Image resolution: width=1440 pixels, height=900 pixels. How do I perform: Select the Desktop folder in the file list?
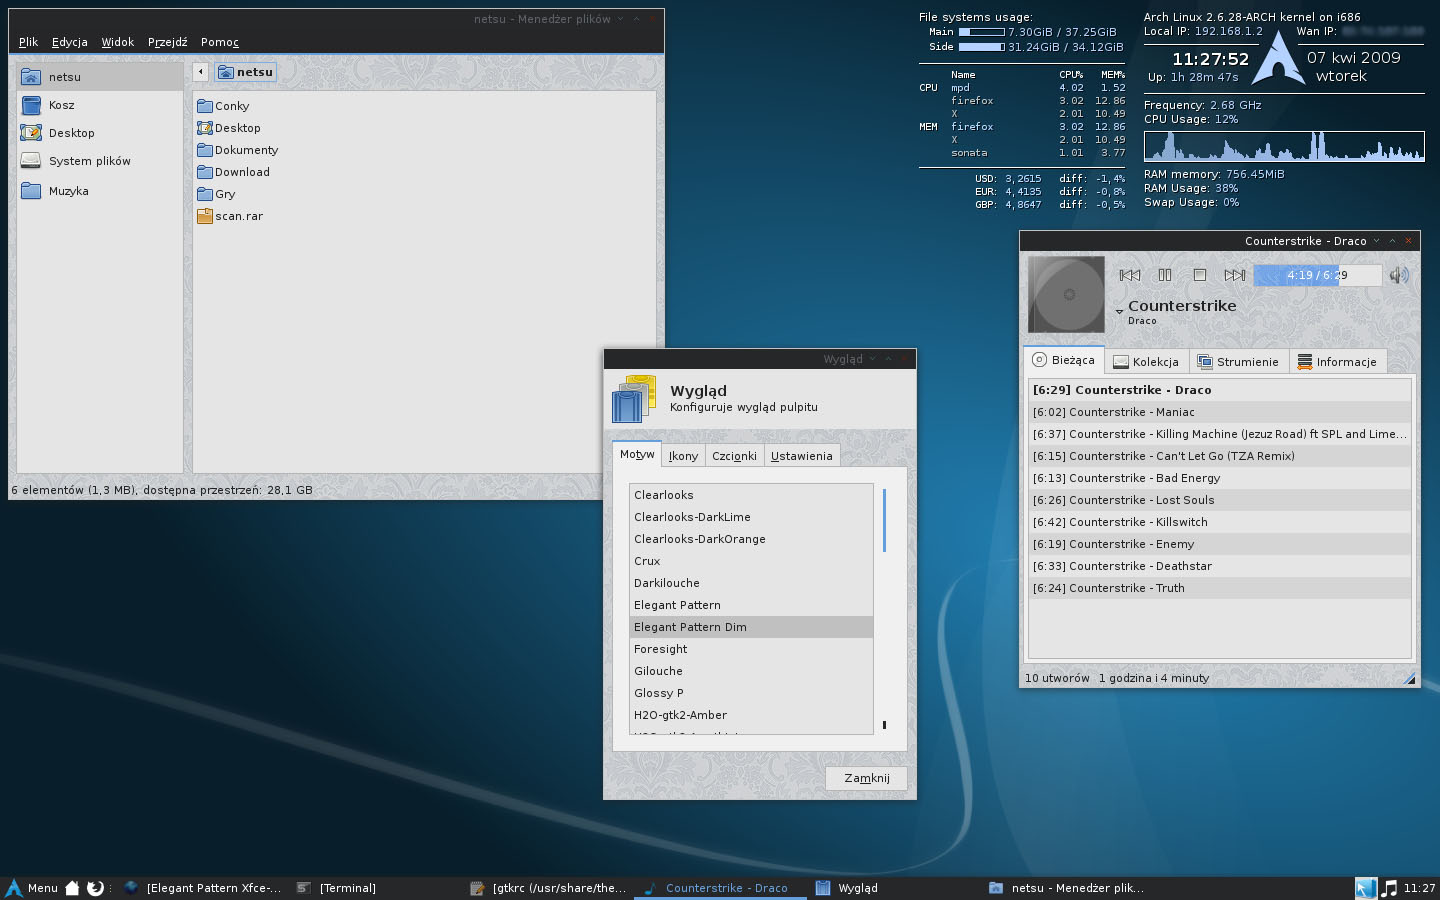pyautogui.click(x=229, y=128)
